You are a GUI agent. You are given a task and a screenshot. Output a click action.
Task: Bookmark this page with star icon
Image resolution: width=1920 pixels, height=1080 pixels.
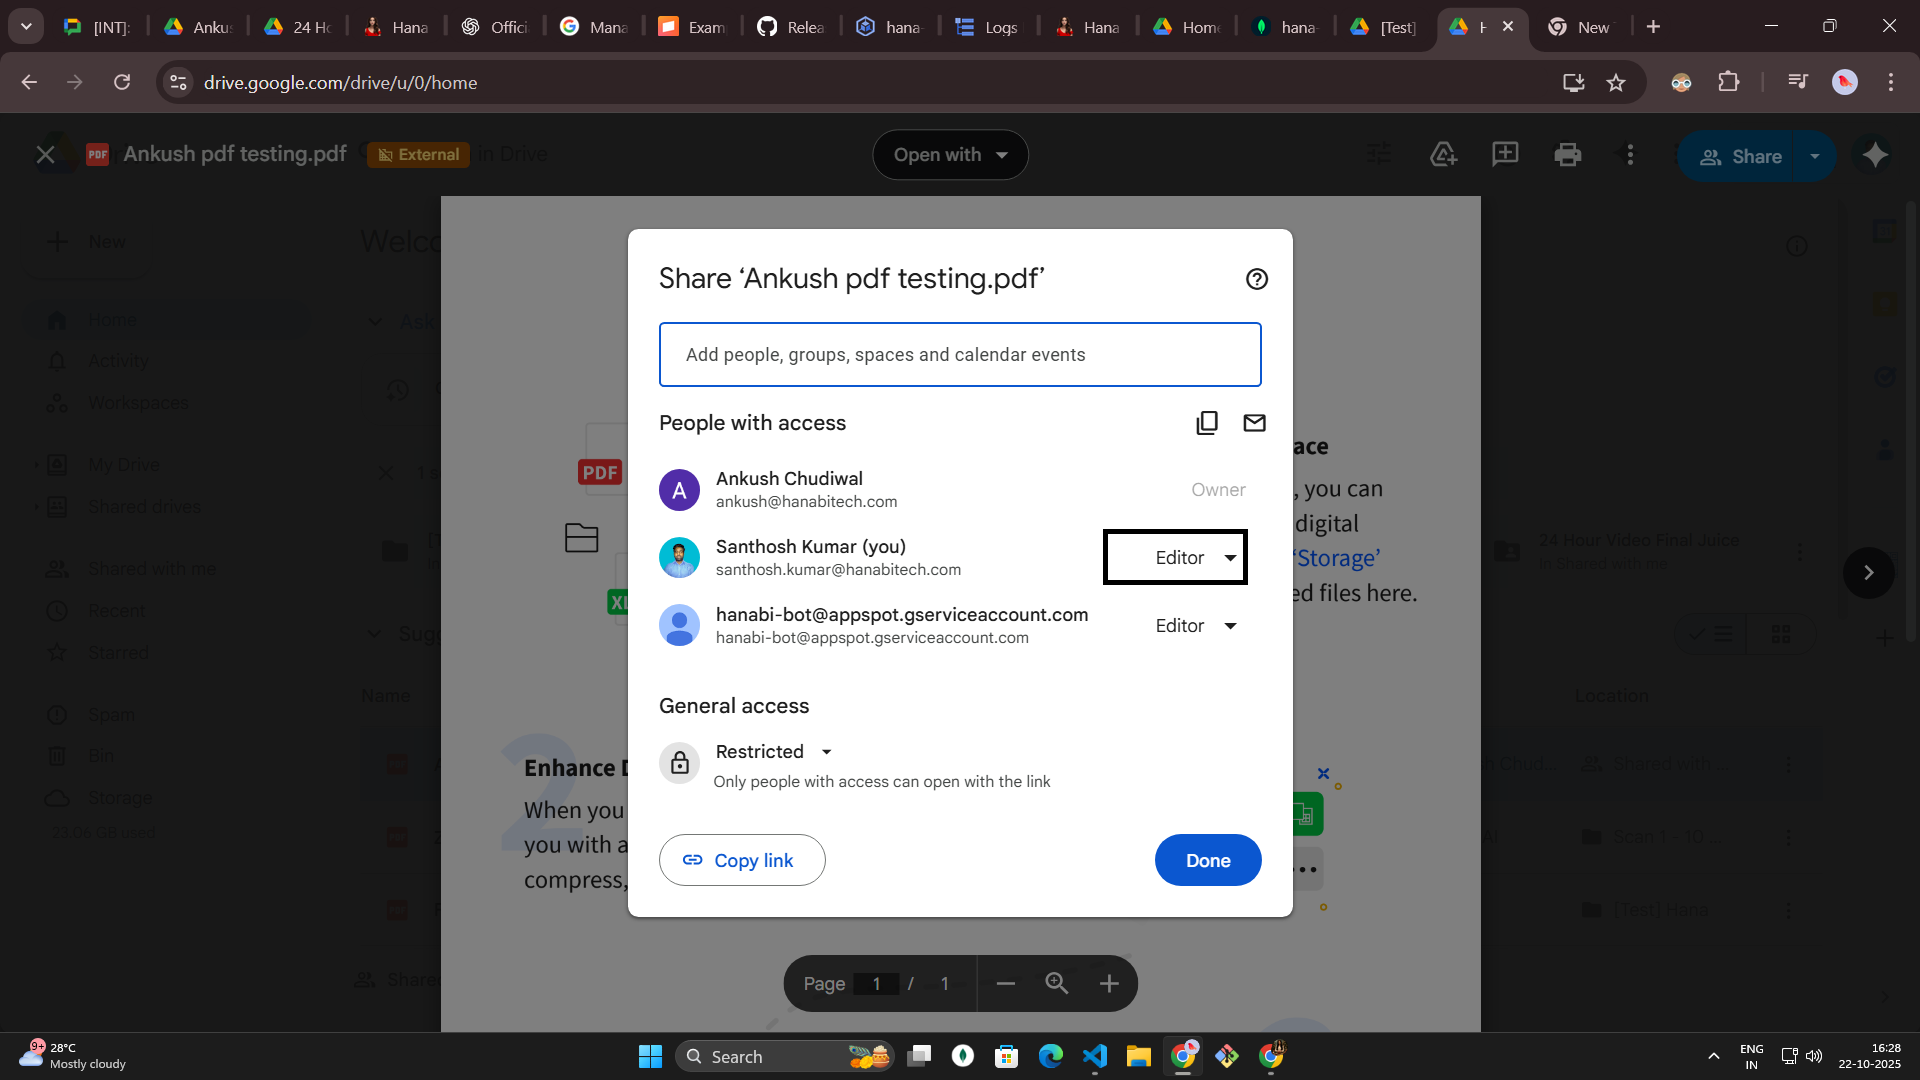click(x=1616, y=83)
